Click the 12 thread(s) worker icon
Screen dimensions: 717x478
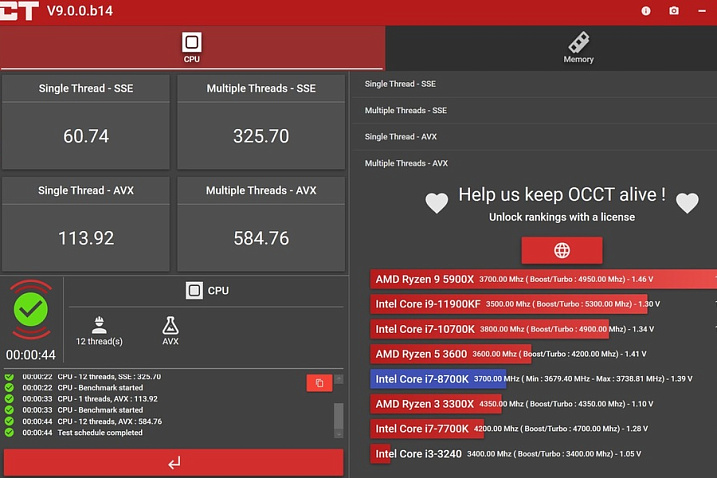pyautogui.click(x=99, y=325)
